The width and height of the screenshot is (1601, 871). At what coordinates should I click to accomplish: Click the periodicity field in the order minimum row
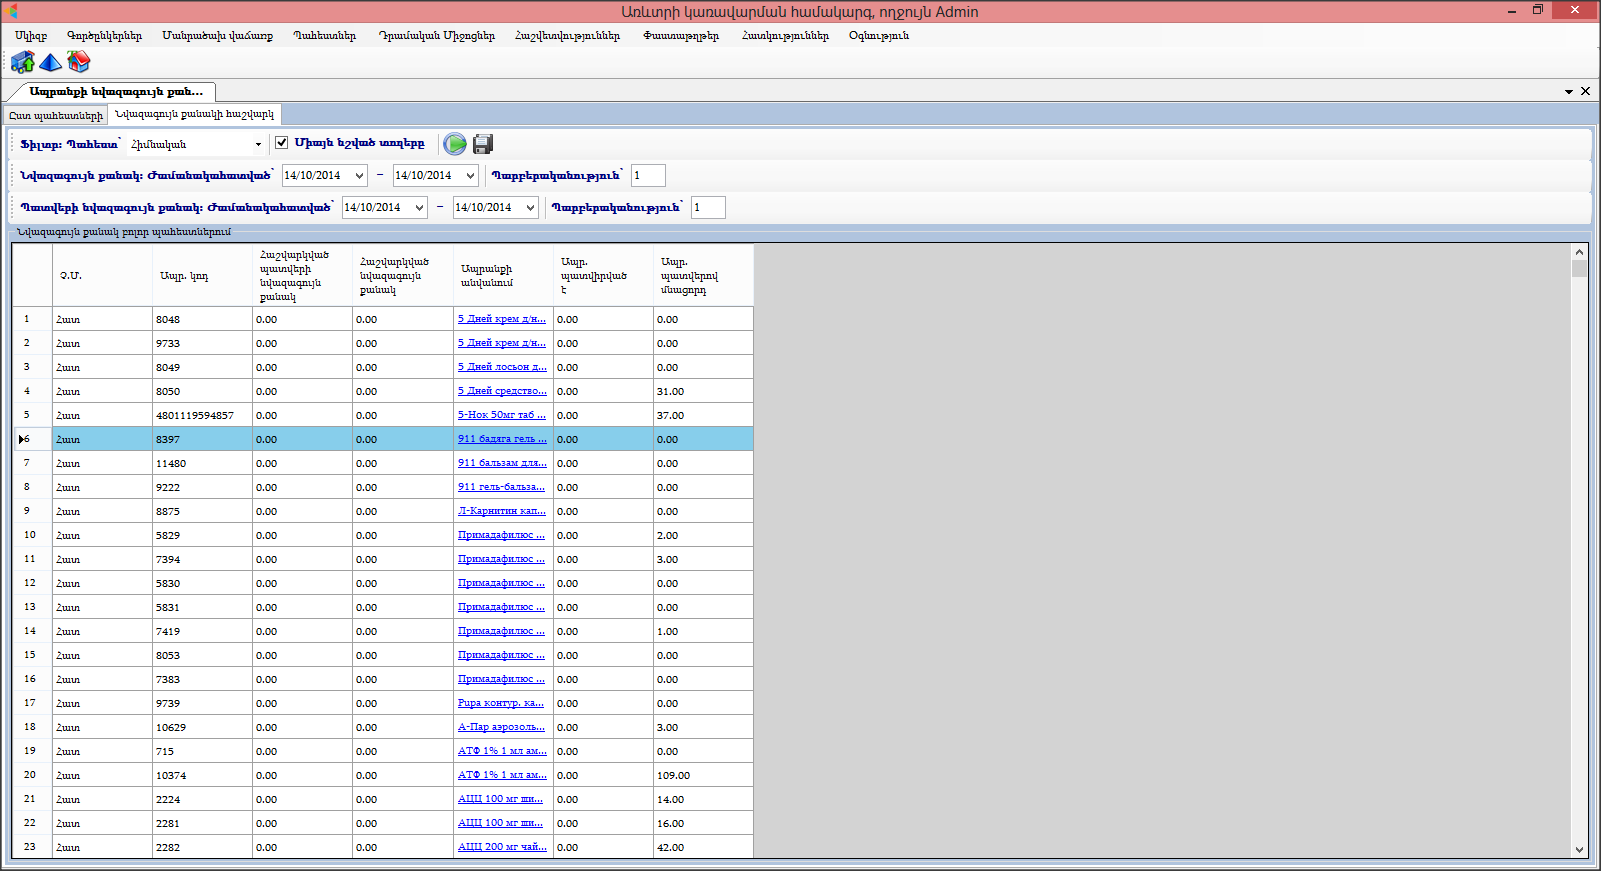click(708, 208)
